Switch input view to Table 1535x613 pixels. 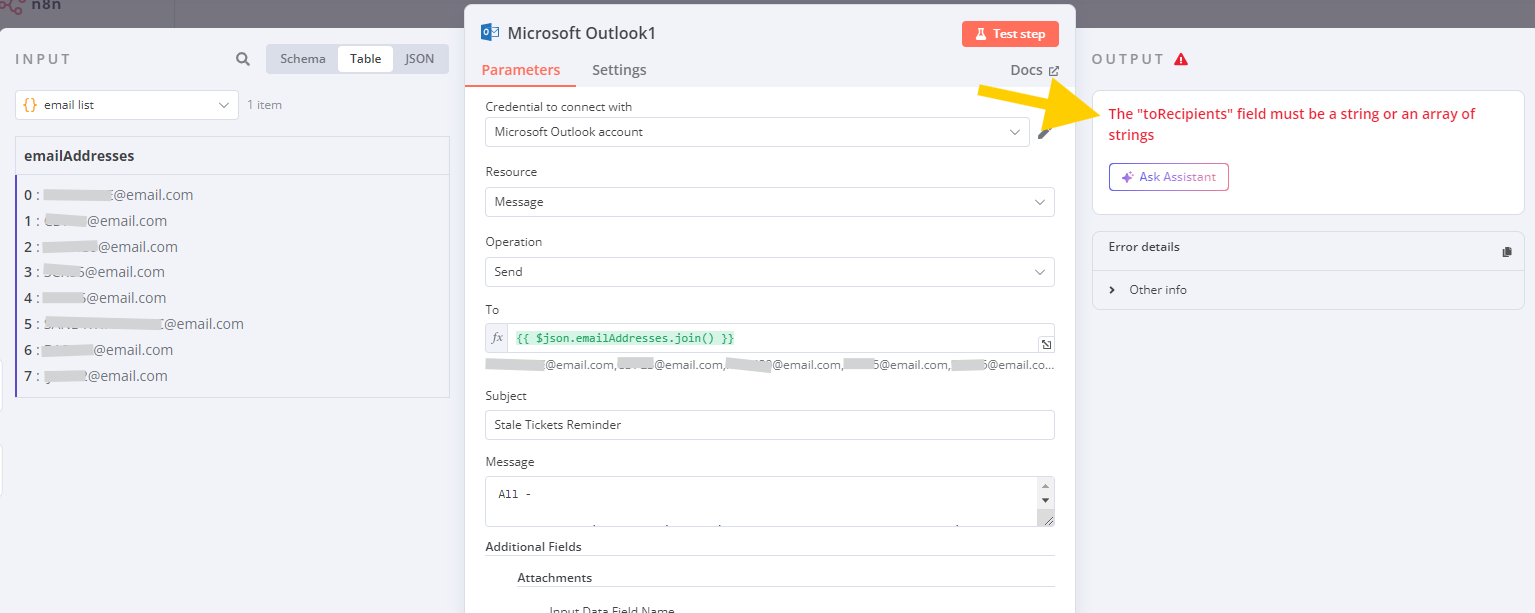pyautogui.click(x=365, y=59)
